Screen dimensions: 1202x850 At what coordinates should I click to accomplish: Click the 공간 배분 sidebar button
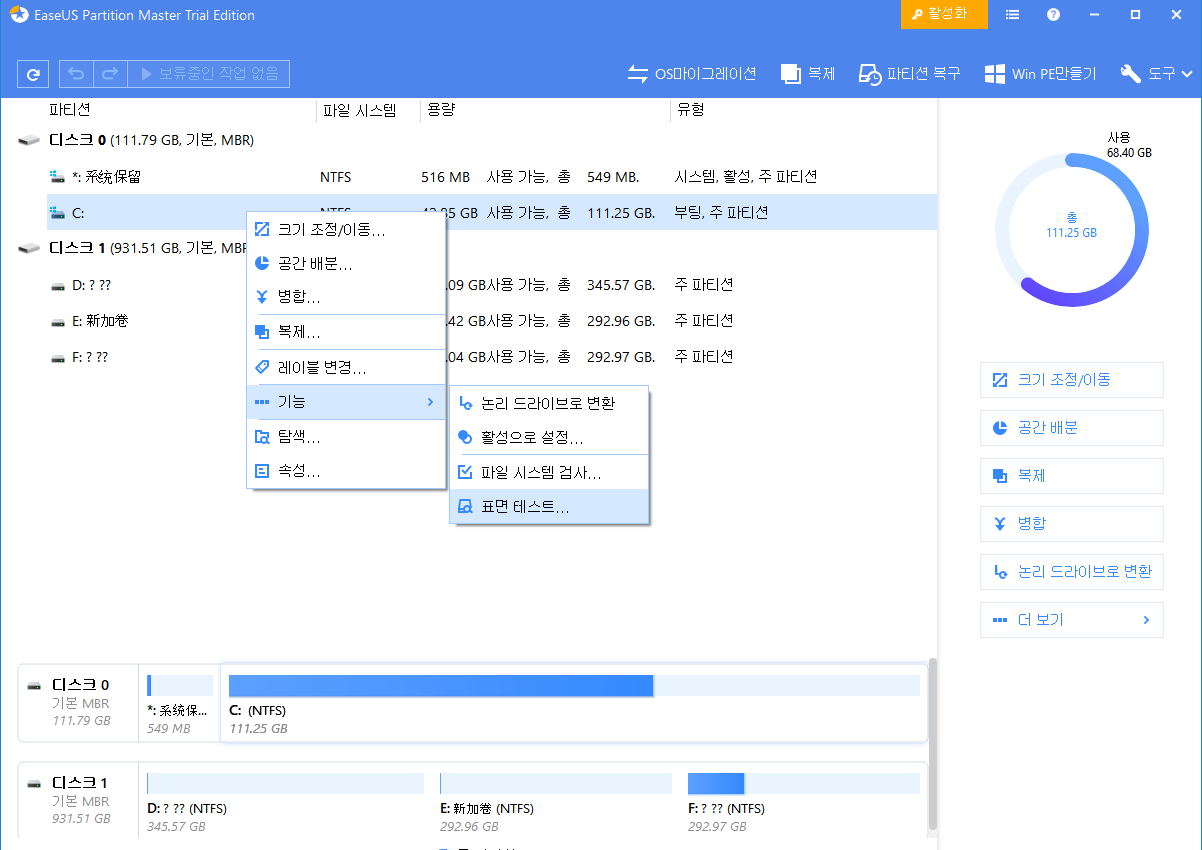(1071, 427)
